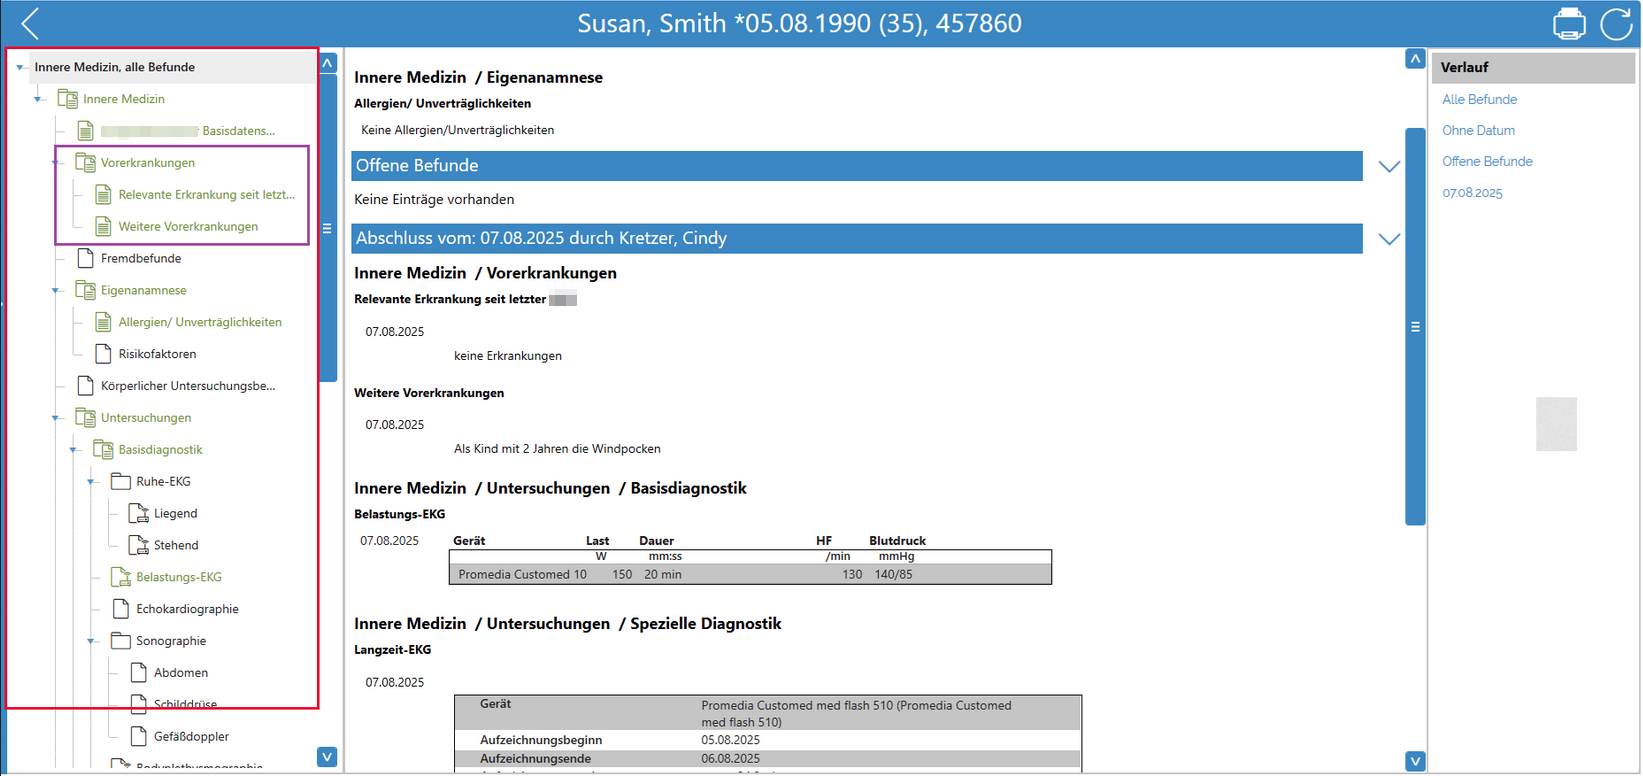Viewport: 1643px width, 776px height.
Task: Click the tree panel scrollbar thumb
Action: pyautogui.click(x=328, y=228)
